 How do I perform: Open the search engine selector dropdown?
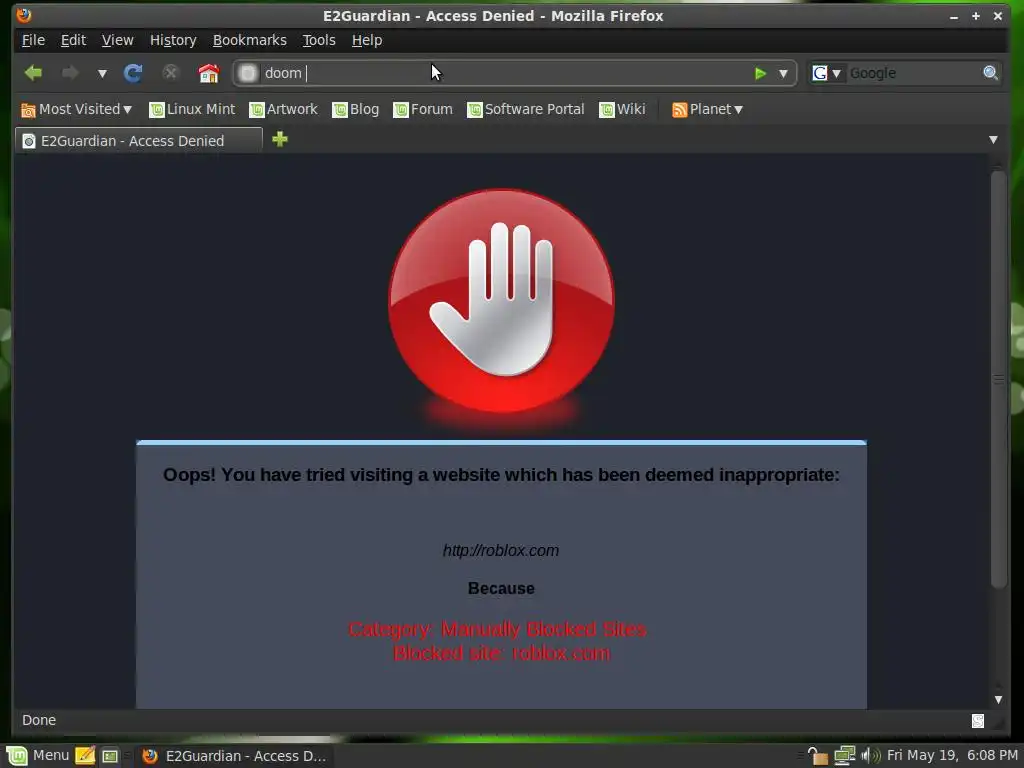pyautogui.click(x=827, y=73)
